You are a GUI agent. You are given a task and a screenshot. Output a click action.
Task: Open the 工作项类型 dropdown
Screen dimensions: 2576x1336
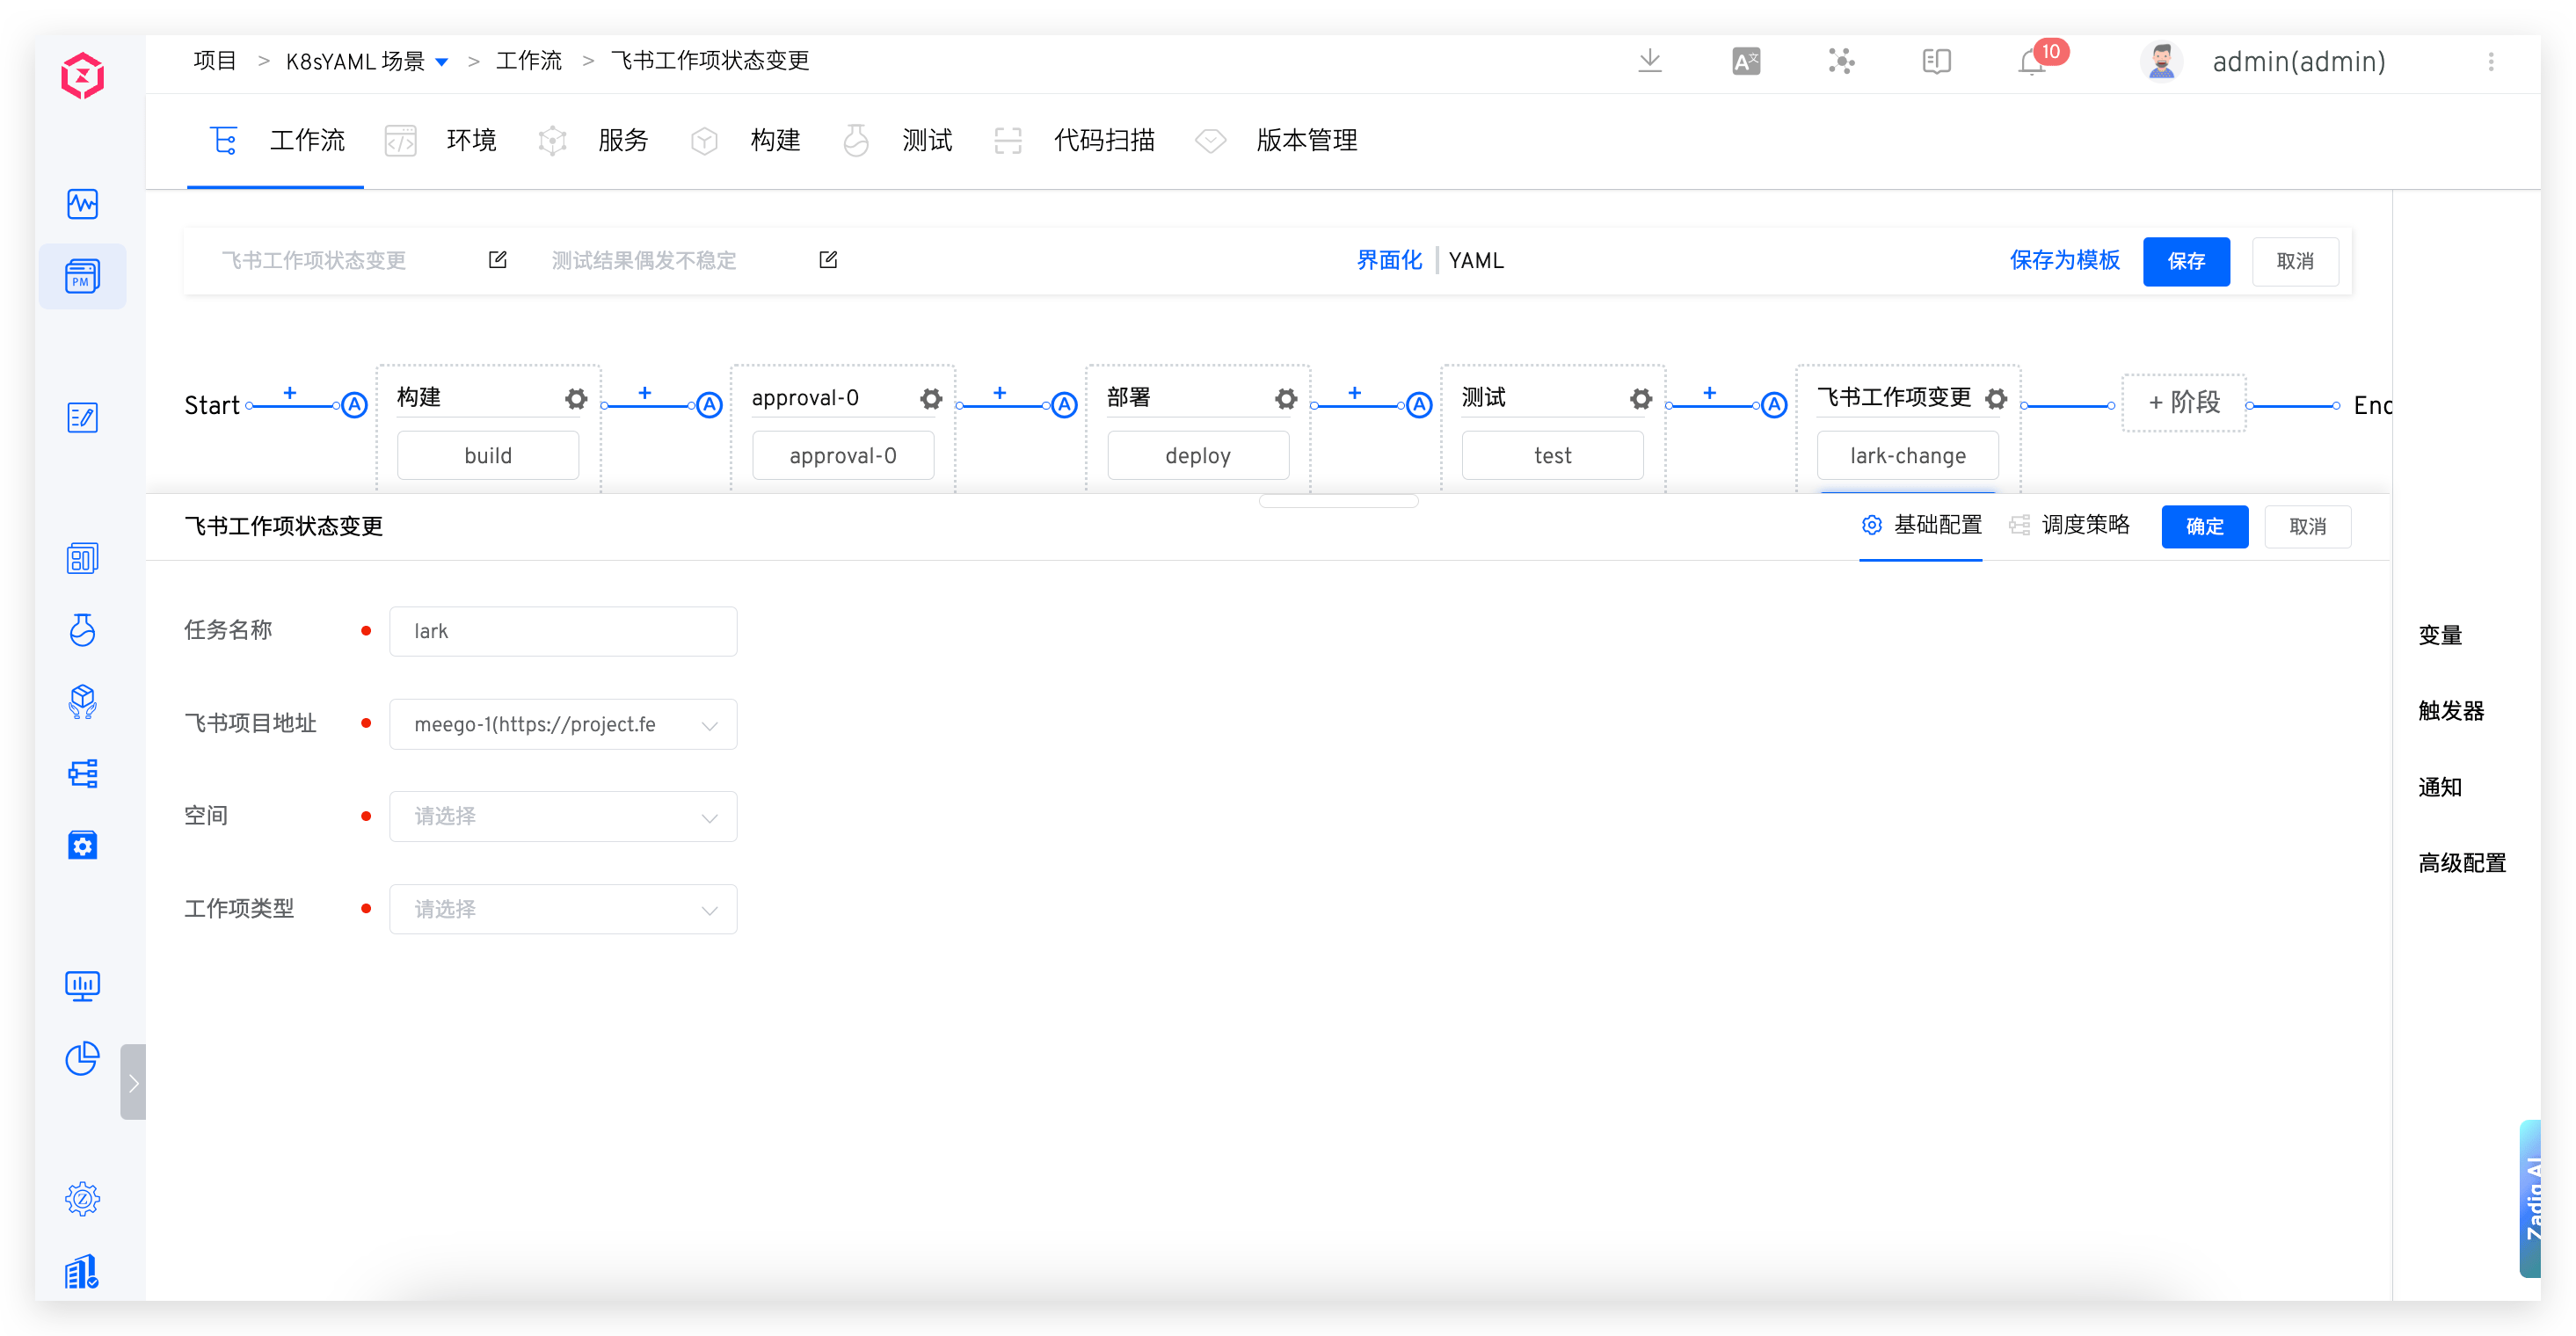(563, 909)
